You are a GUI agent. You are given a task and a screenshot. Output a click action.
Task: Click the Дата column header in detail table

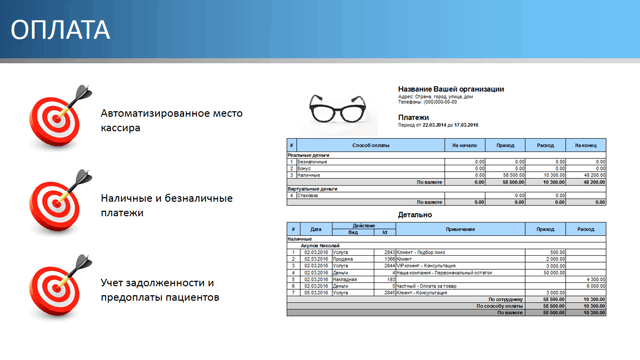point(316,229)
